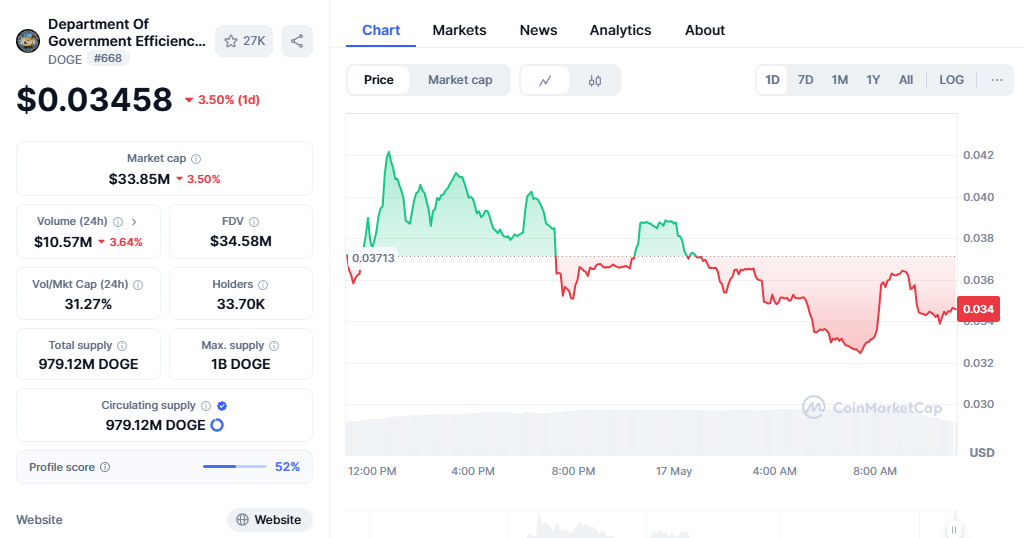Click Max. supply info icon

tap(274, 345)
